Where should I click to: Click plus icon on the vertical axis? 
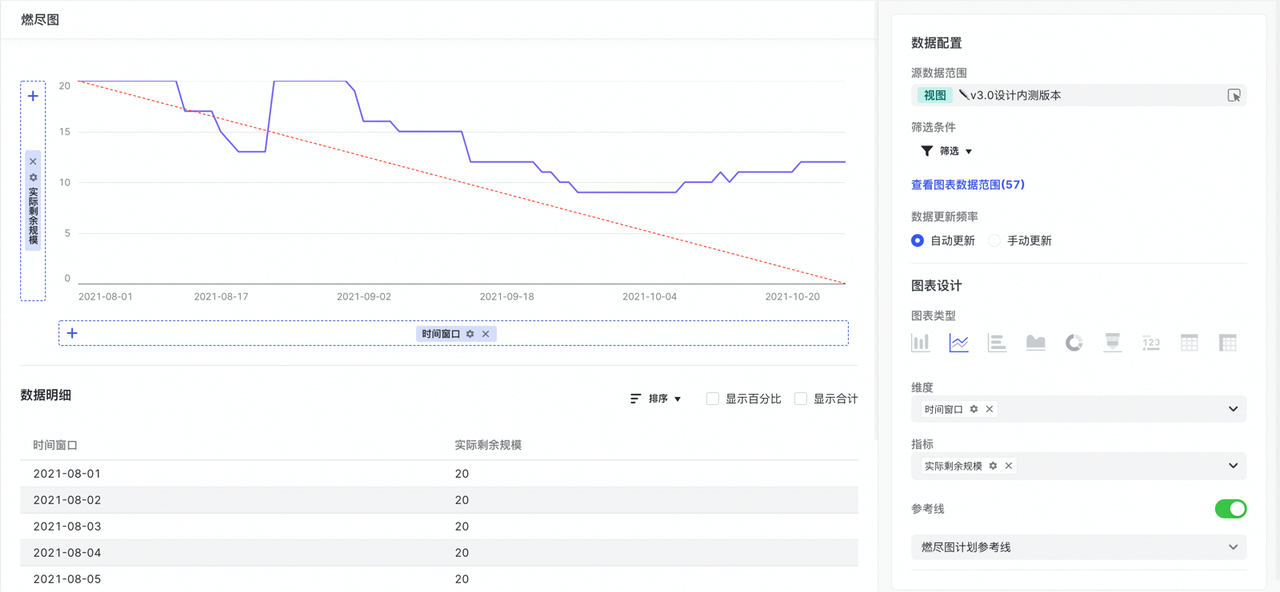tap(33, 97)
